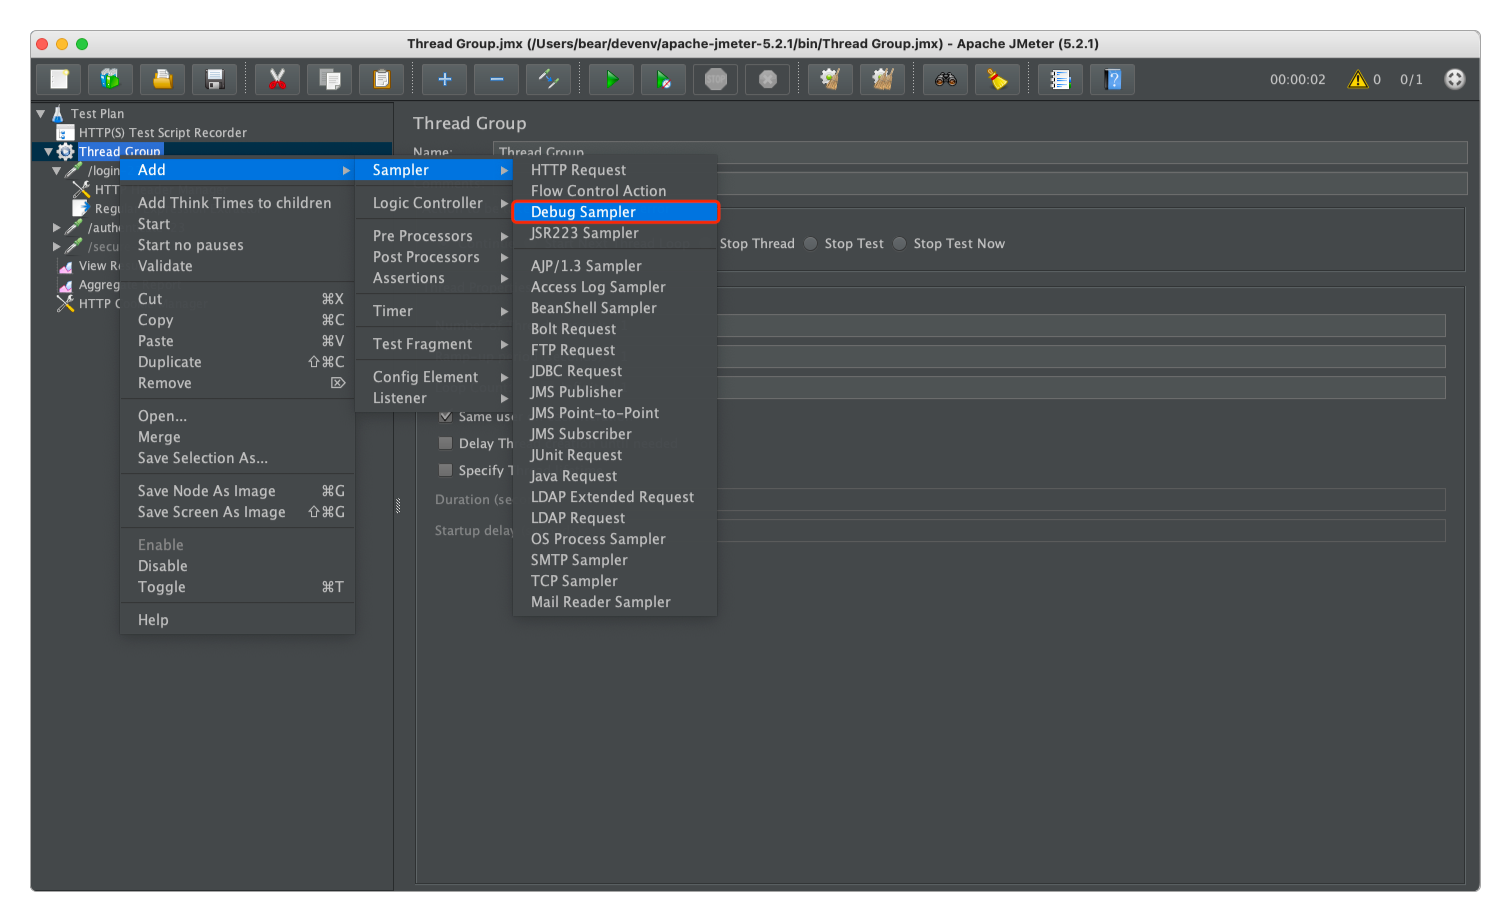Viewport: 1511px width, 922px height.
Task: Click the Save floppy disk icon
Action: (x=214, y=79)
